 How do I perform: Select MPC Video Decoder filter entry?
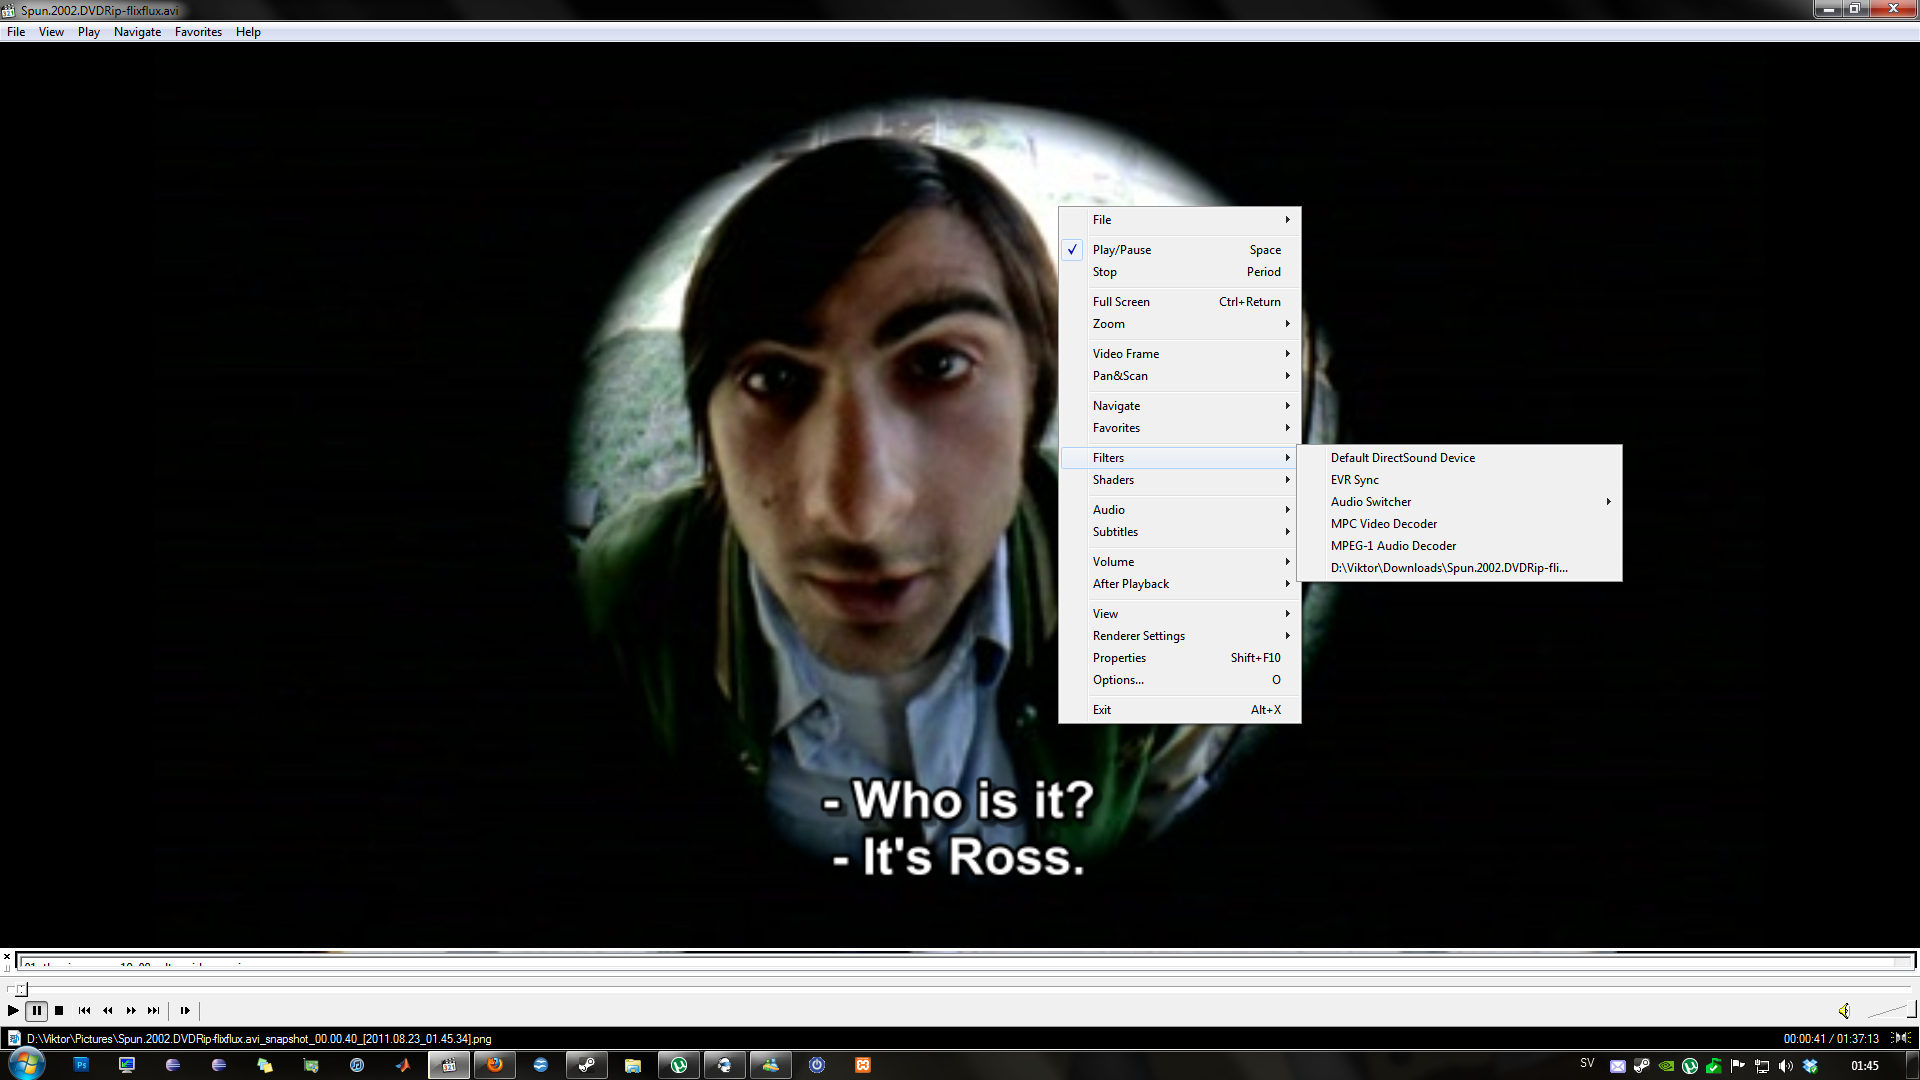[x=1384, y=524]
